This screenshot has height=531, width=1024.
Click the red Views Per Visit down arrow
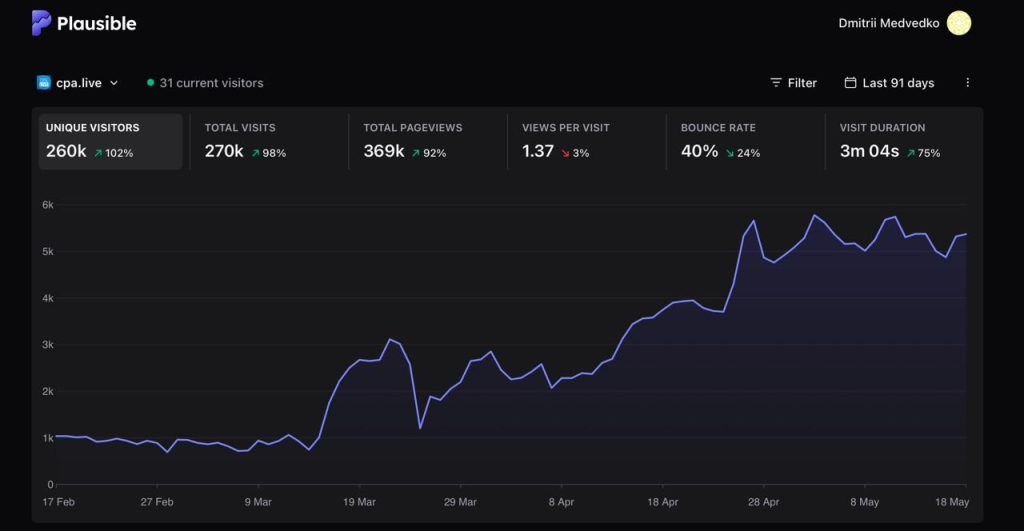click(566, 153)
